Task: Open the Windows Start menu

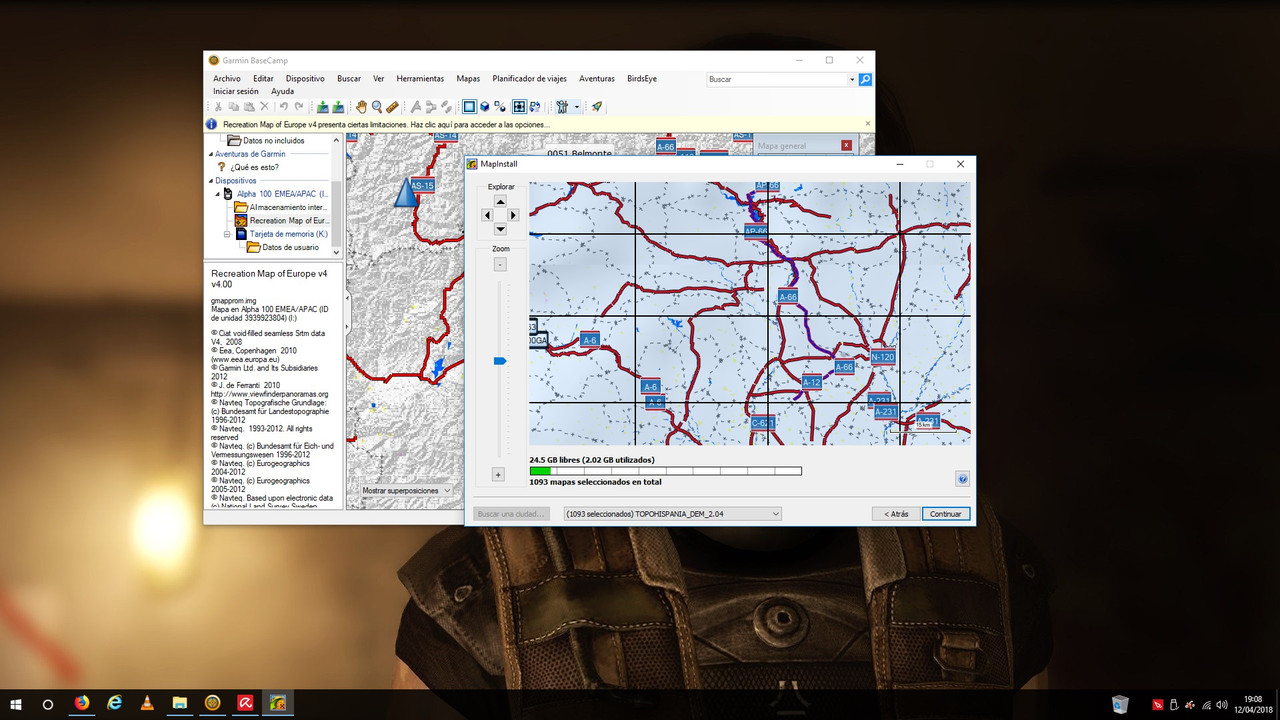Action: point(16,704)
